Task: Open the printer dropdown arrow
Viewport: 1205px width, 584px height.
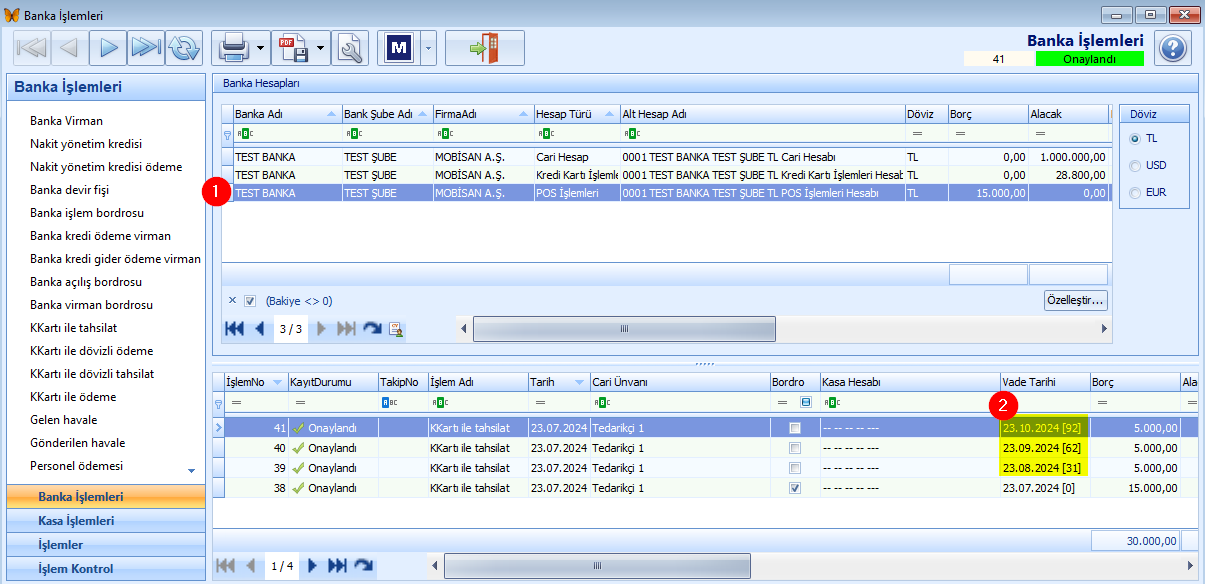Action: point(261,47)
